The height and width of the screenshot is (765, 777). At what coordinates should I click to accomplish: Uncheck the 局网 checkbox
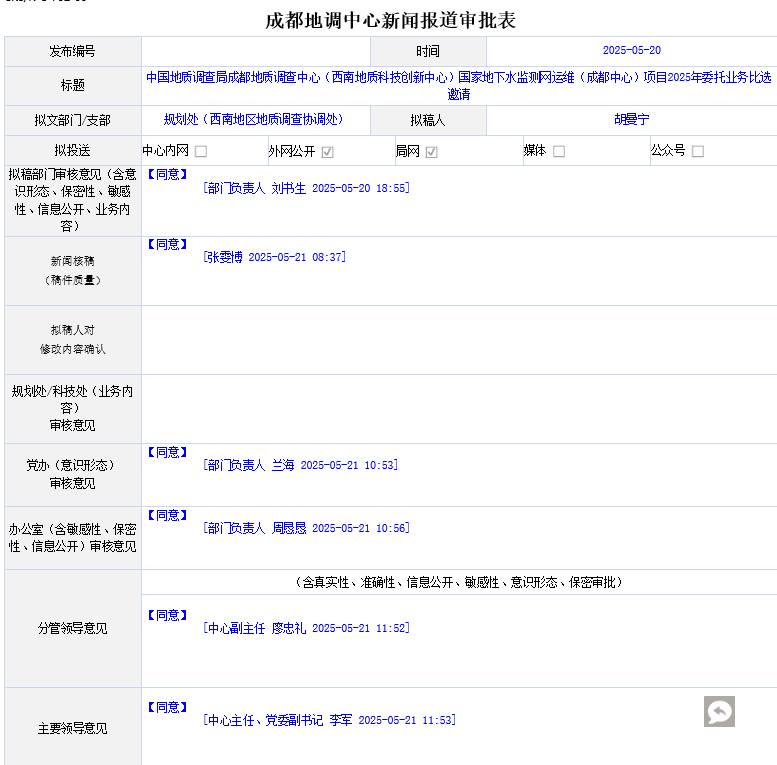[432, 152]
